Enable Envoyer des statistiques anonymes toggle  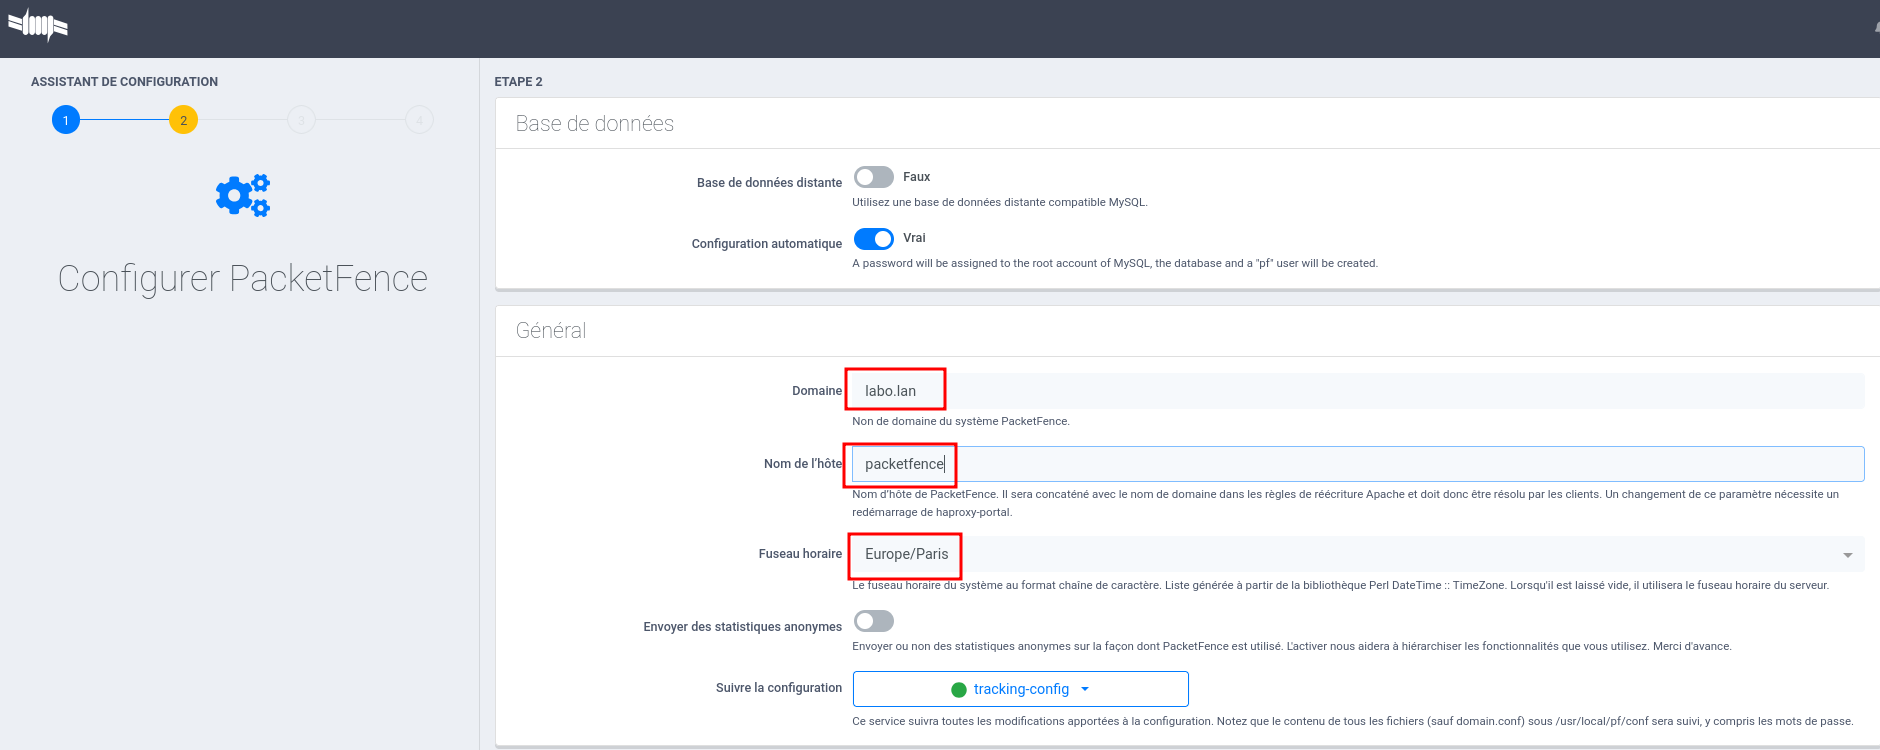click(x=874, y=621)
